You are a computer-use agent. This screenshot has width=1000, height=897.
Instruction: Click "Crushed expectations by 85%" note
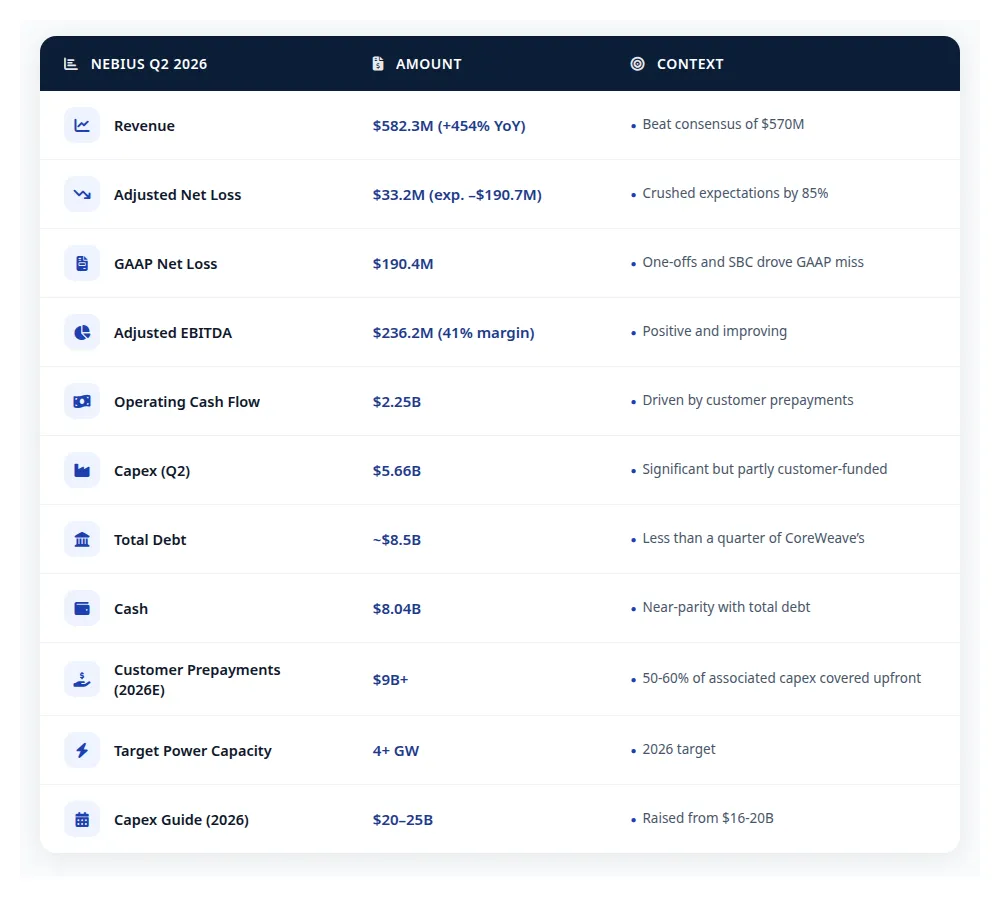click(x=735, y=193)
